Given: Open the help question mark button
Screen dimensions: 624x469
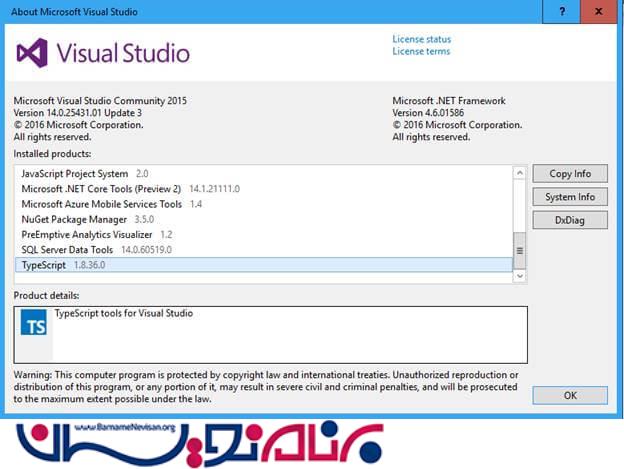Looking at the screenshot, I should coord(562,12).
